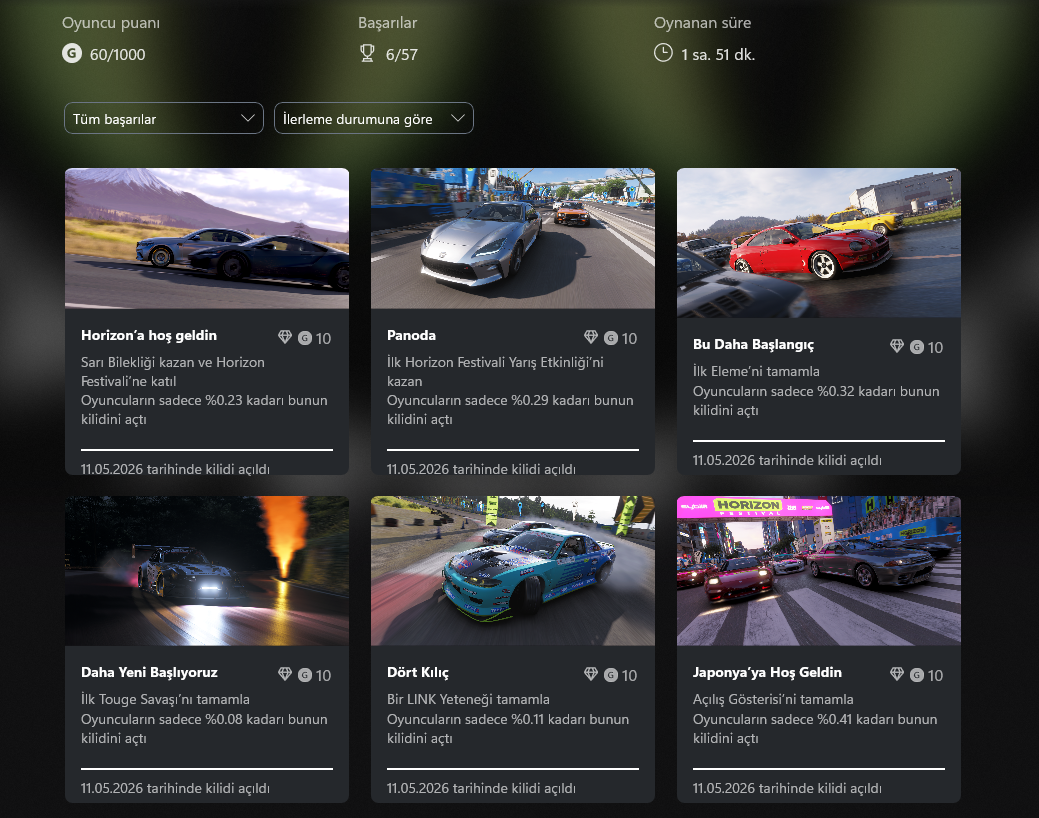
Task: Click the 6/57 achievements count
Action: coord(402,54)
